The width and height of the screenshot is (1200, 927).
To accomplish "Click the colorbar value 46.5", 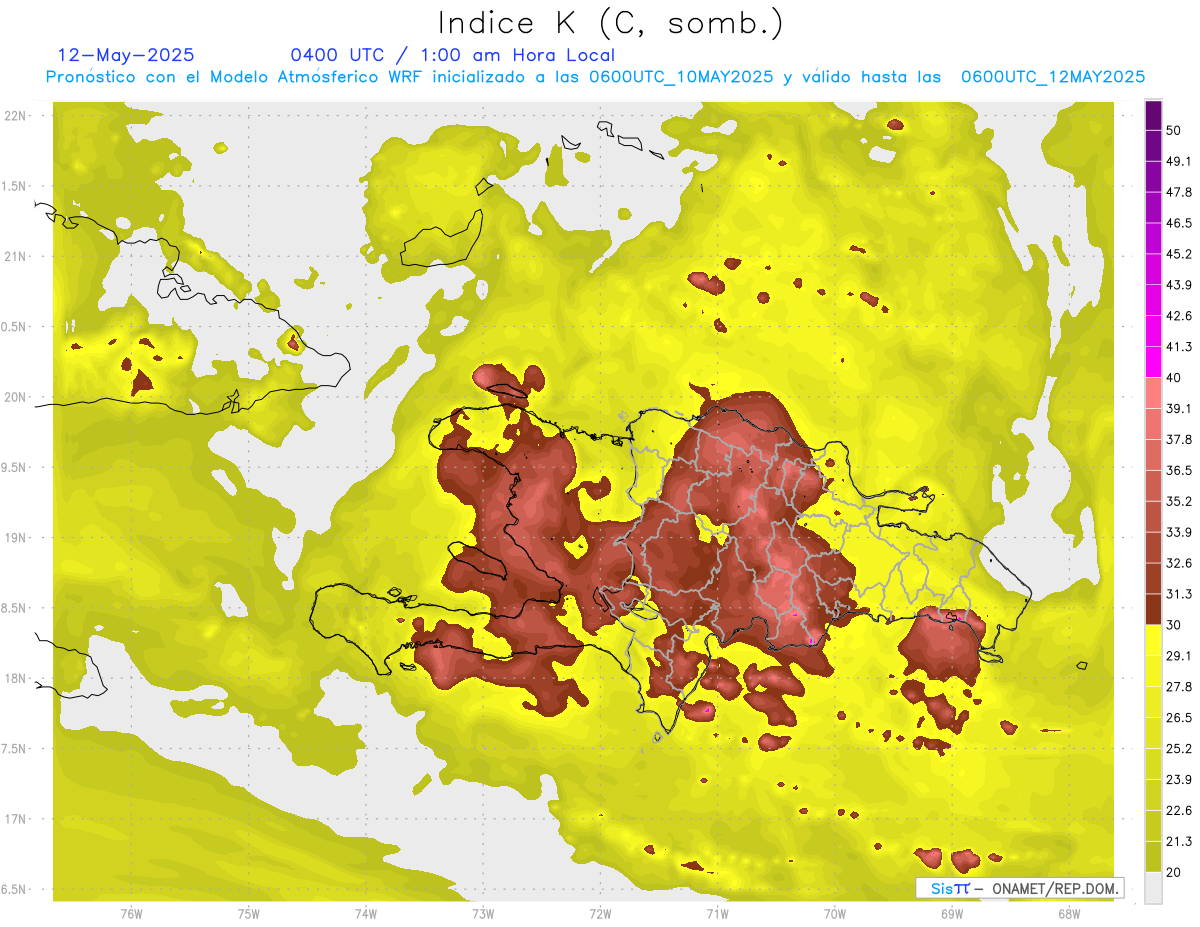I will point(1178,223).
